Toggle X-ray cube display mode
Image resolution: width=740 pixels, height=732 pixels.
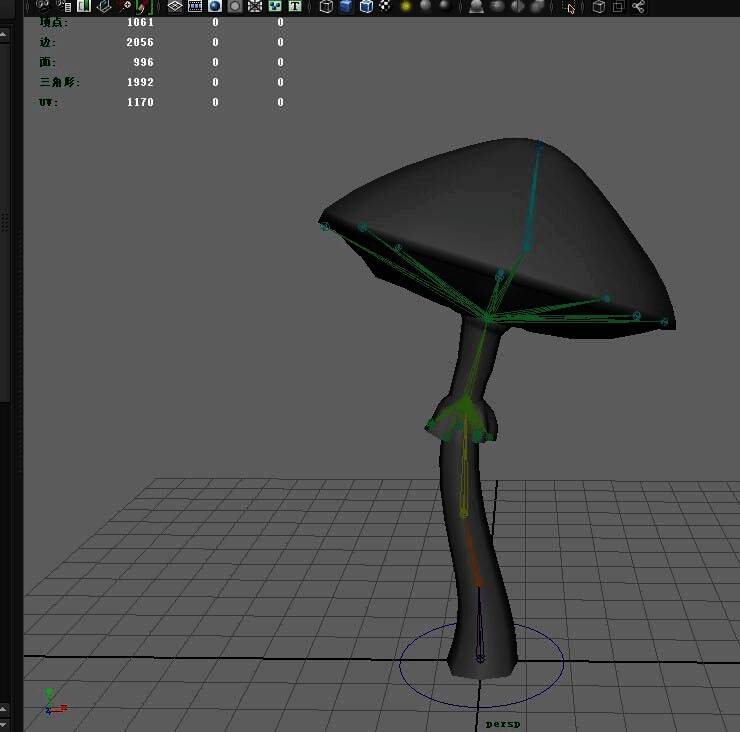tap(598, 6)
